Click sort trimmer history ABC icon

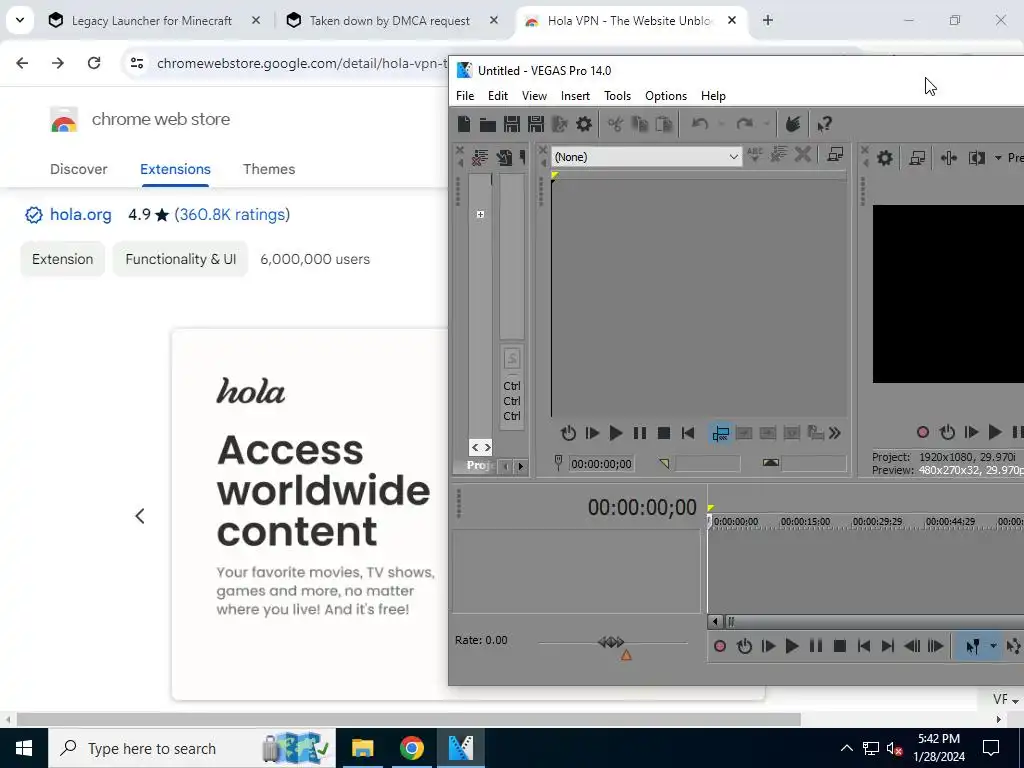click(x=755, y=155)
